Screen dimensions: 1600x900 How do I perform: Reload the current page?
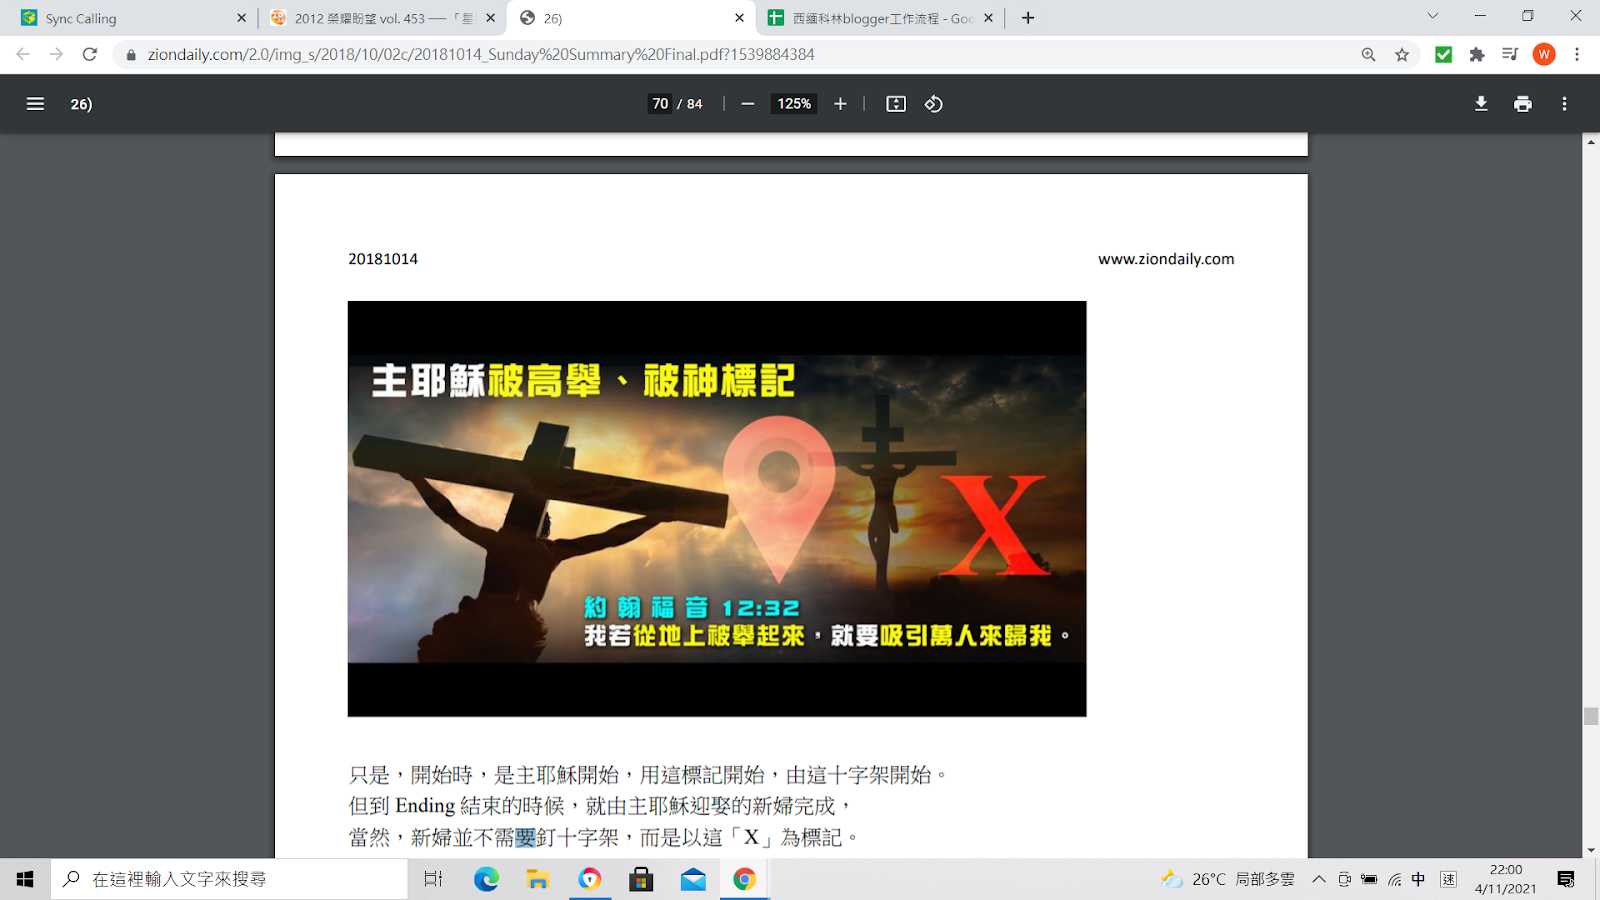90,54
